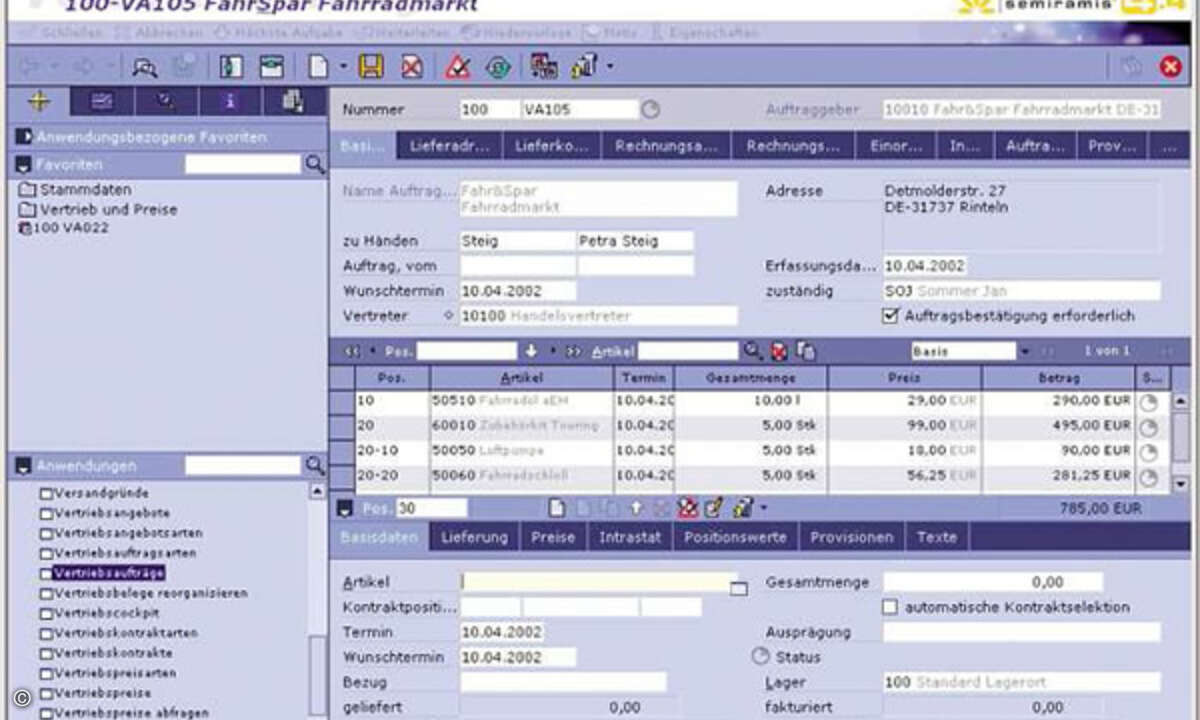The height and width of the screenshot is (720, 1200).
Task: Open the Basis view dropdown in table toolbar
Action: 1024,351
